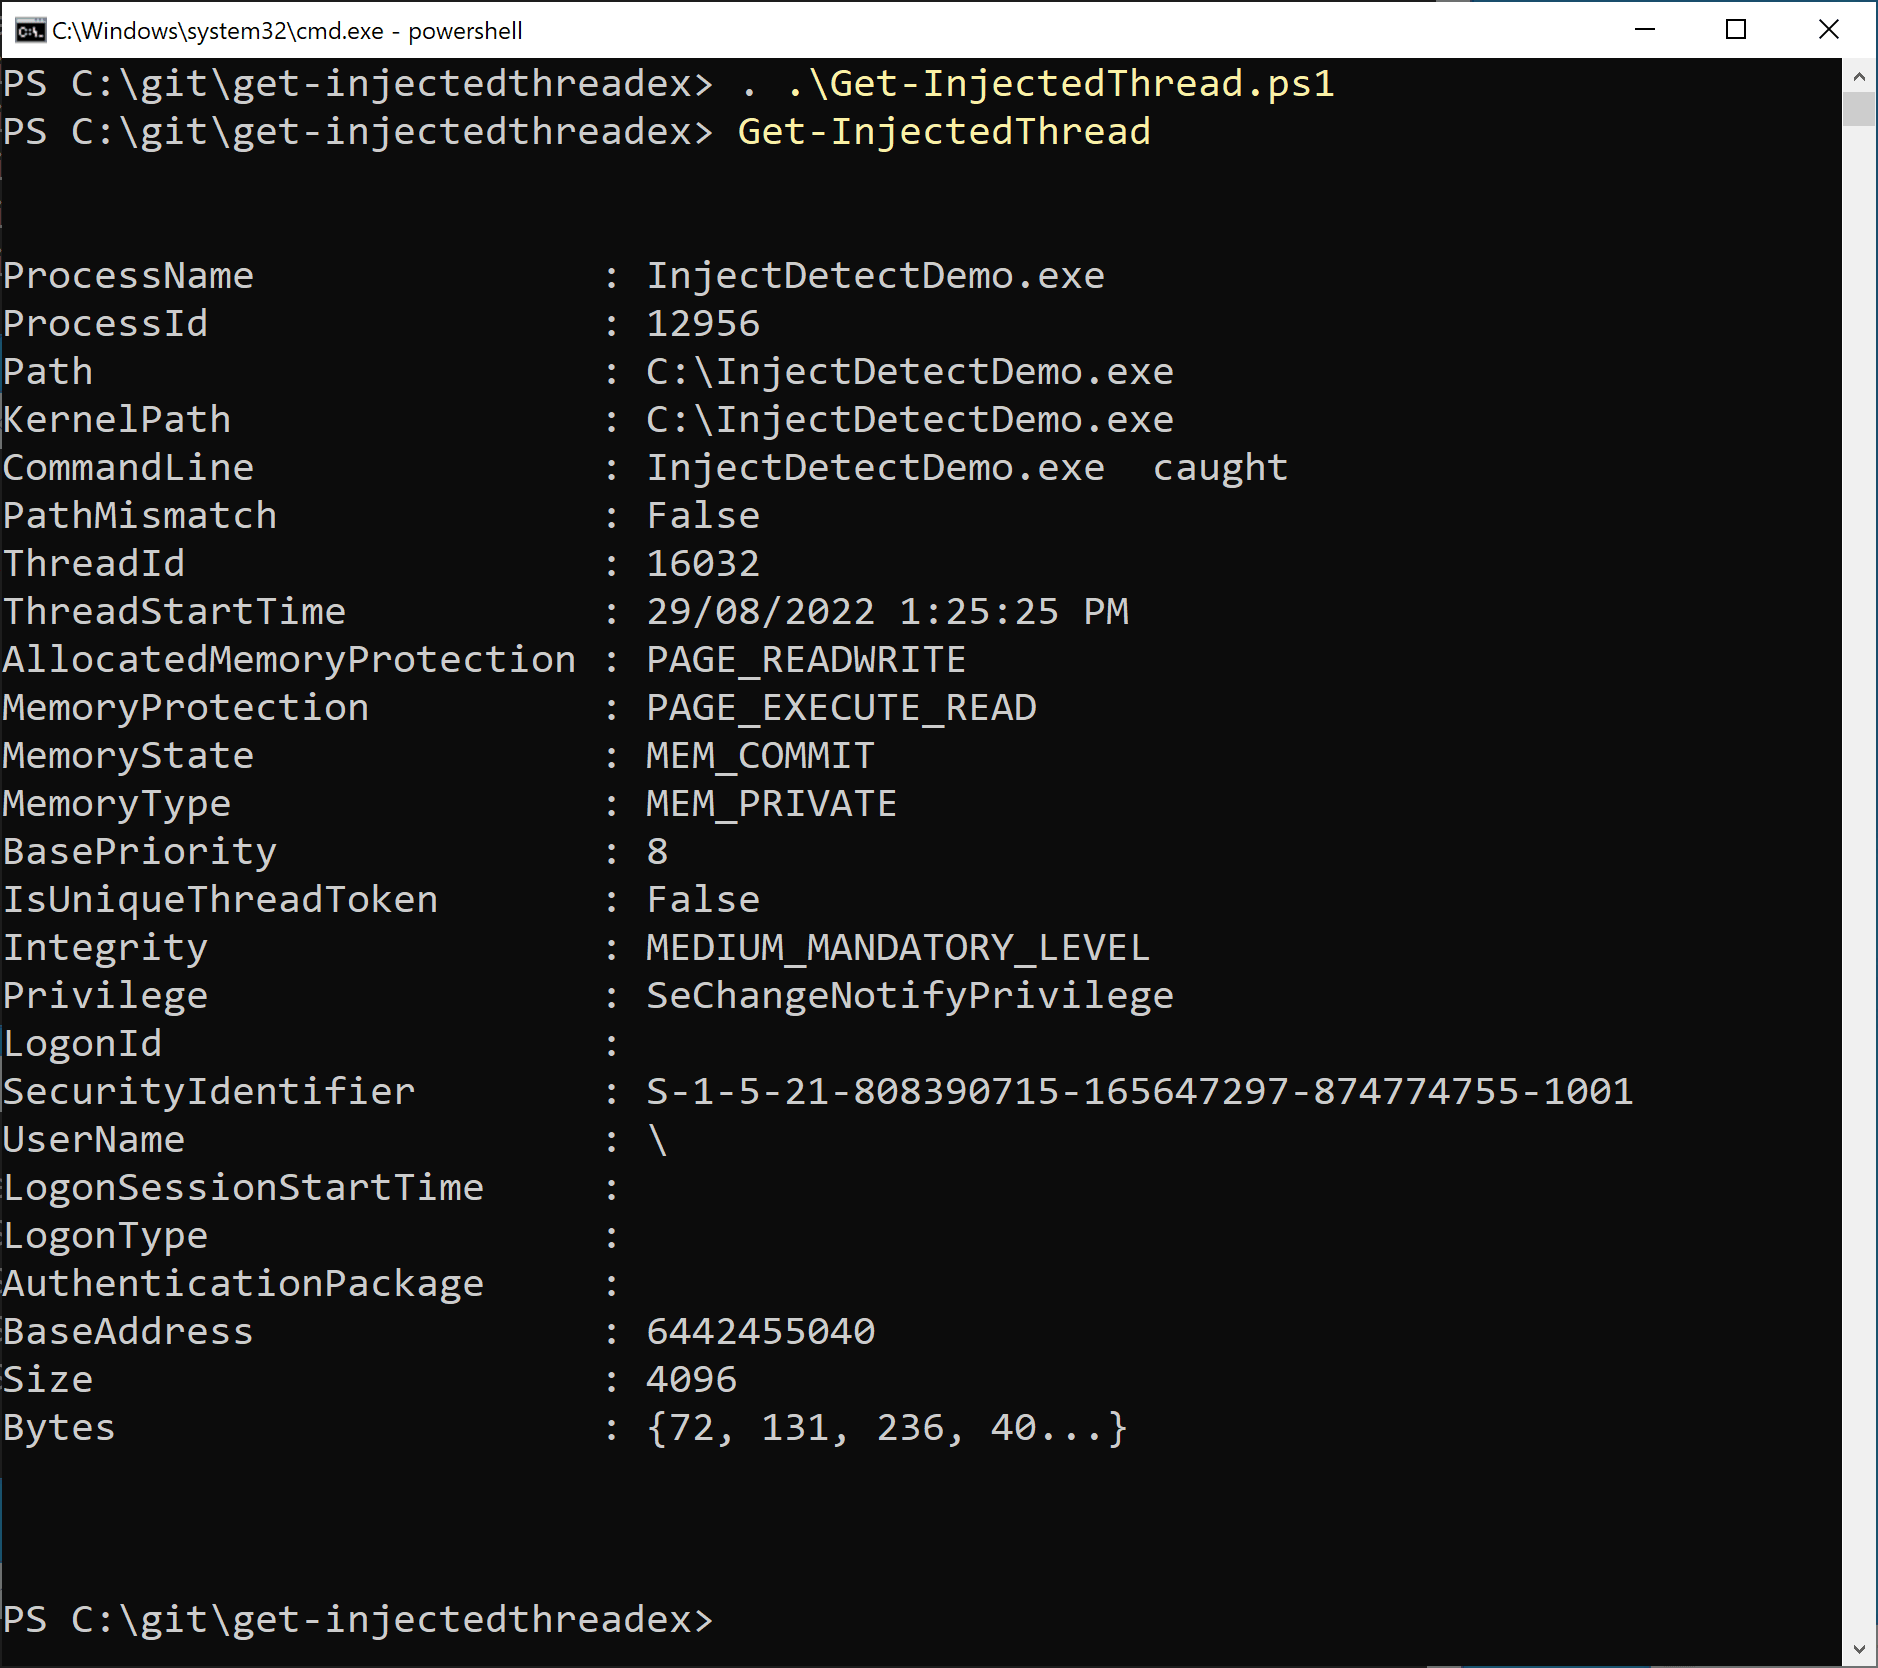Click the 'SecurityIdentifier' field label
The image size is (1878, 1668).
click(x=208, y=1091)
